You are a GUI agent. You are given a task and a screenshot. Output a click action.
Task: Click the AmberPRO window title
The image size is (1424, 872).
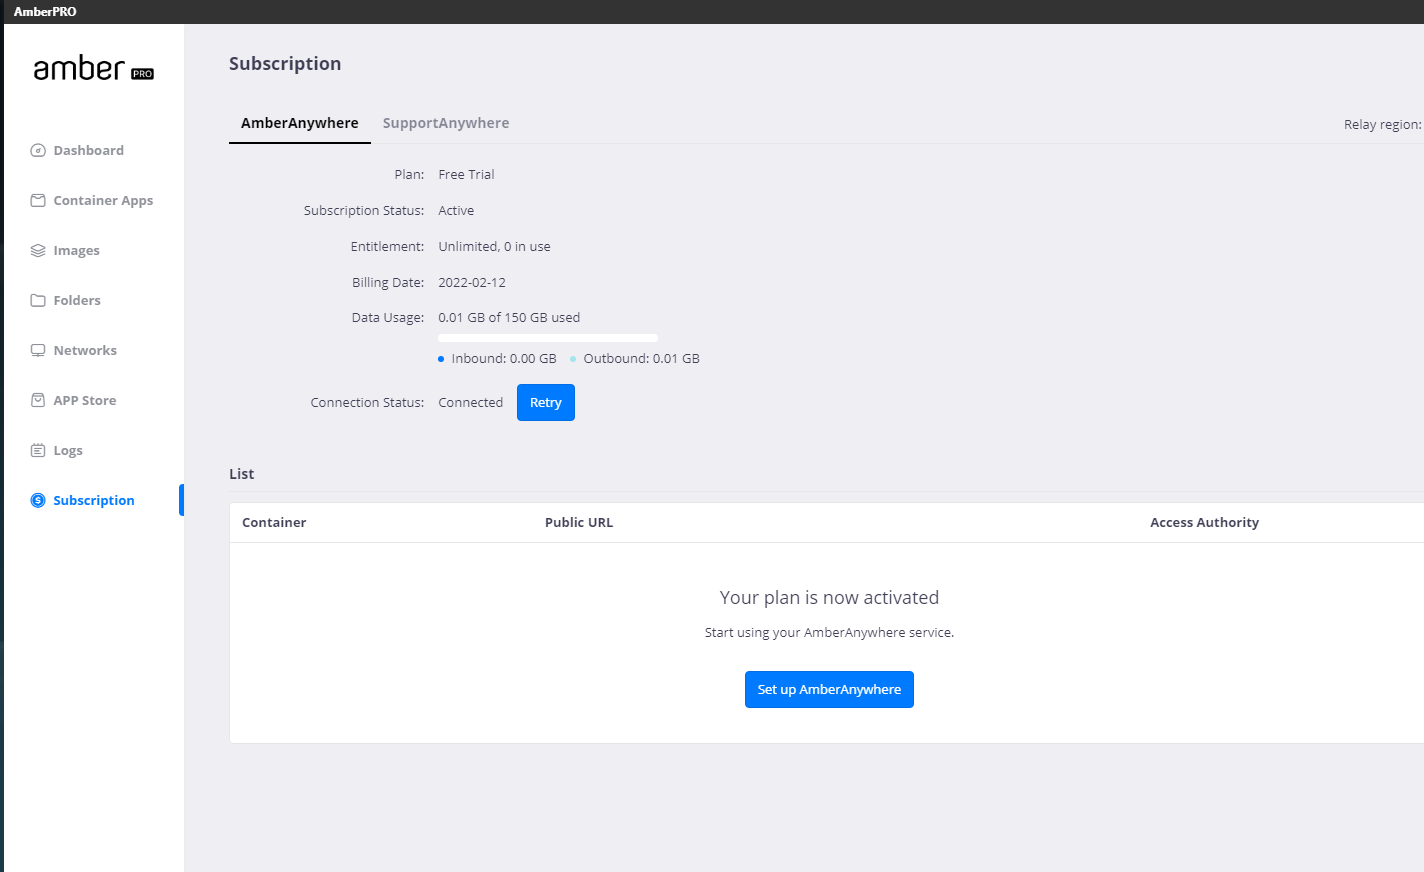(x=45, y=12)
